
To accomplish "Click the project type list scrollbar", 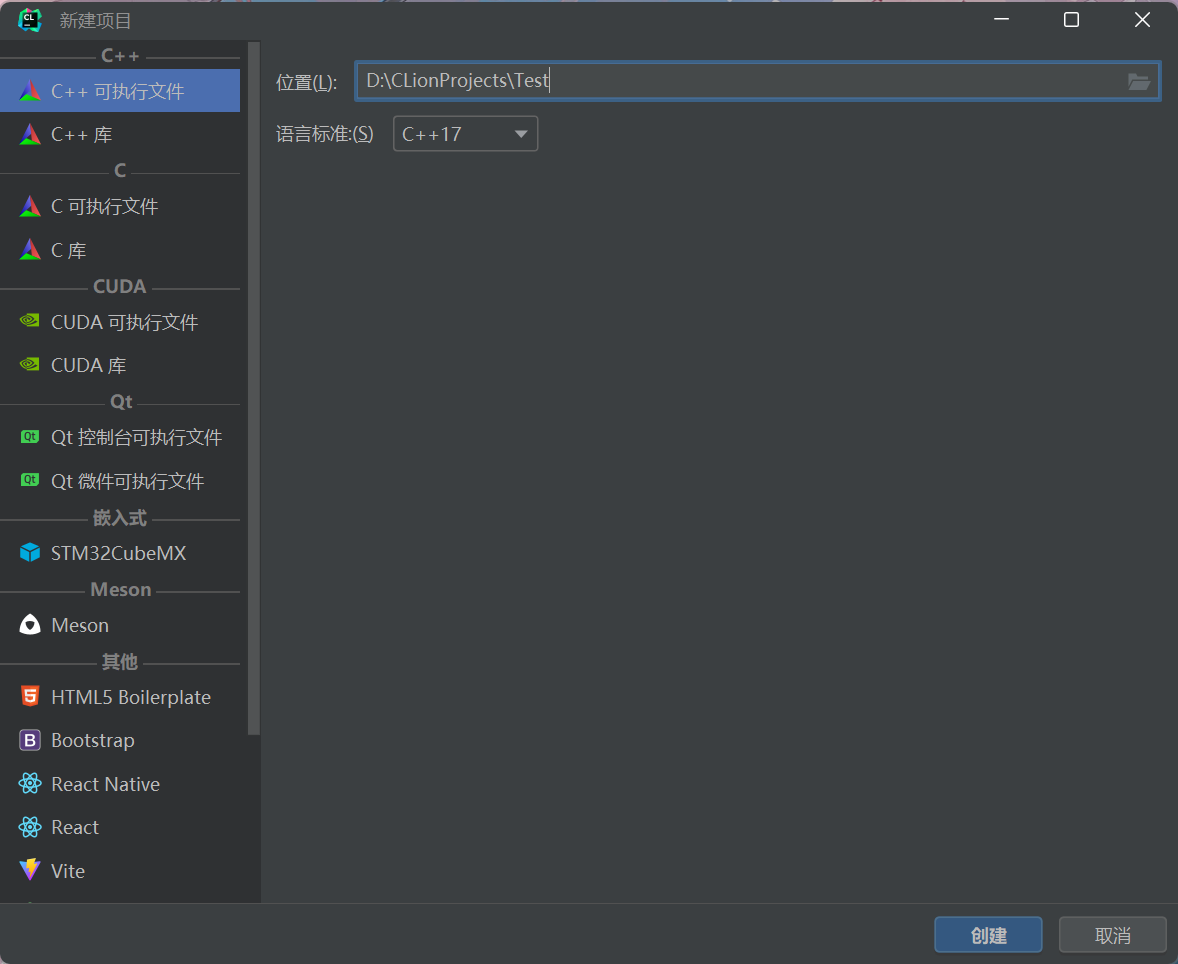I will (254, 400).
